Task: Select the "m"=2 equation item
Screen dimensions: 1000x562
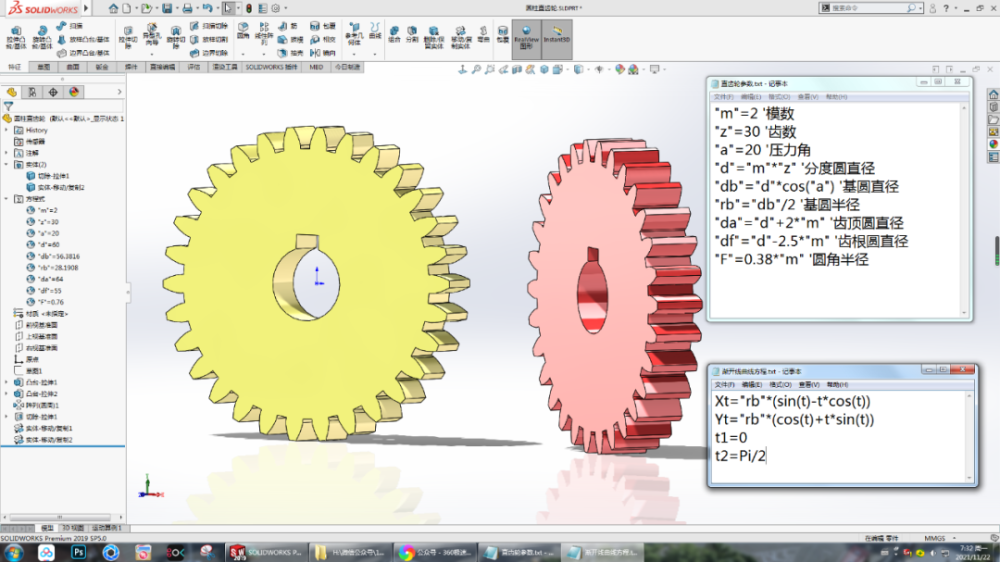Action: [x=42, y=211]
